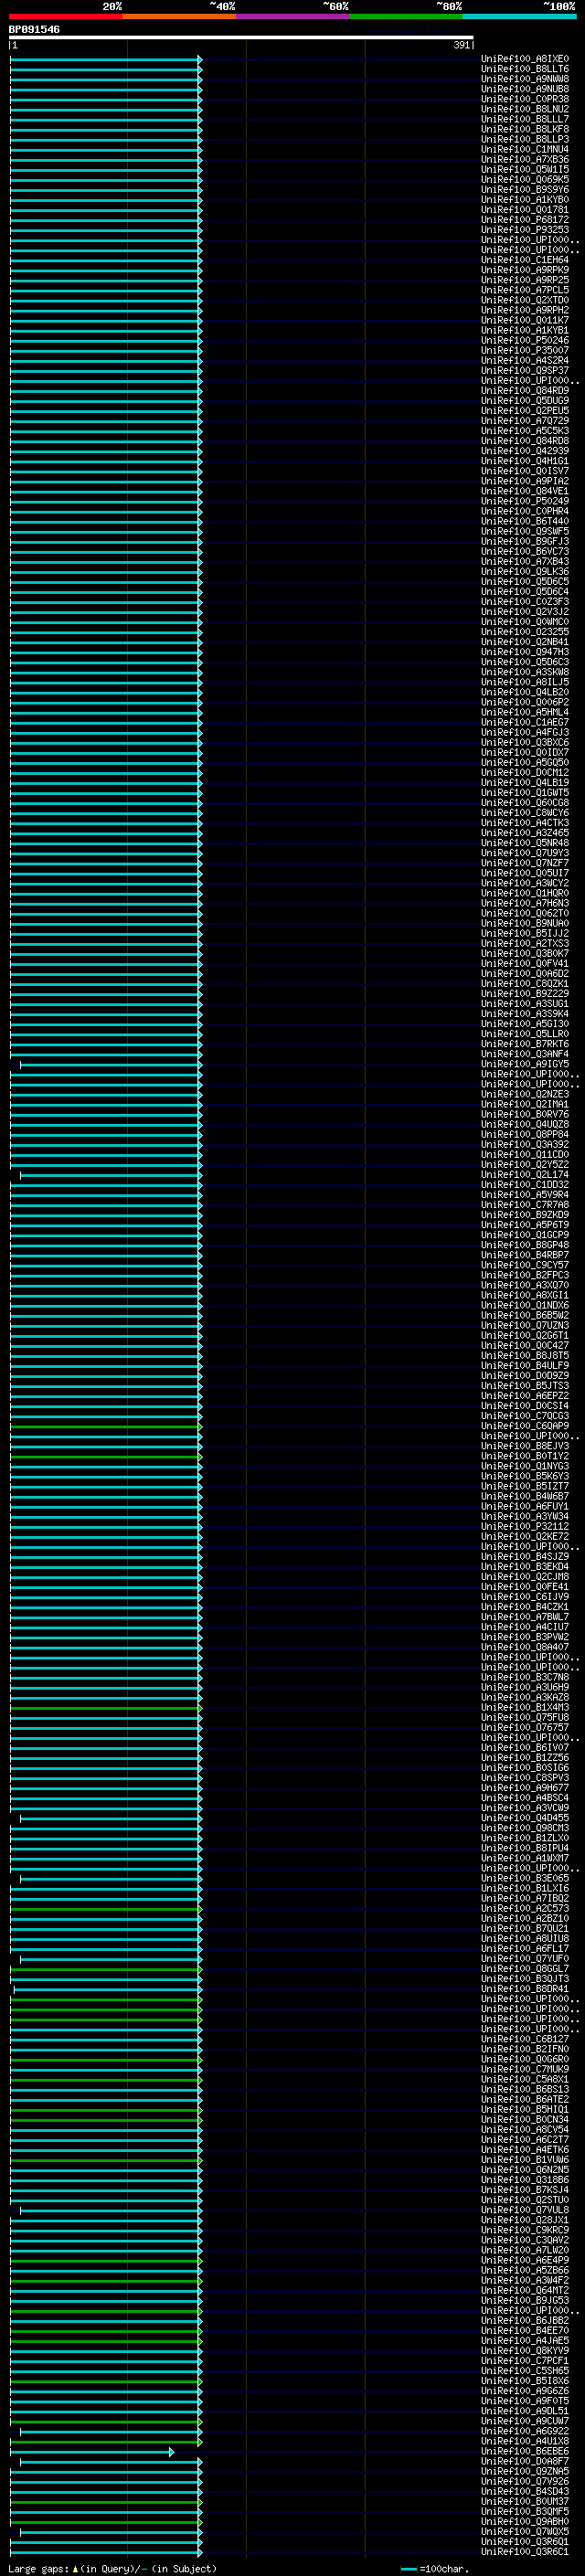Click the green alignment bar for UniRef100_A4U1X8
Viewport: 585px width, 2576px height.
106,2441
